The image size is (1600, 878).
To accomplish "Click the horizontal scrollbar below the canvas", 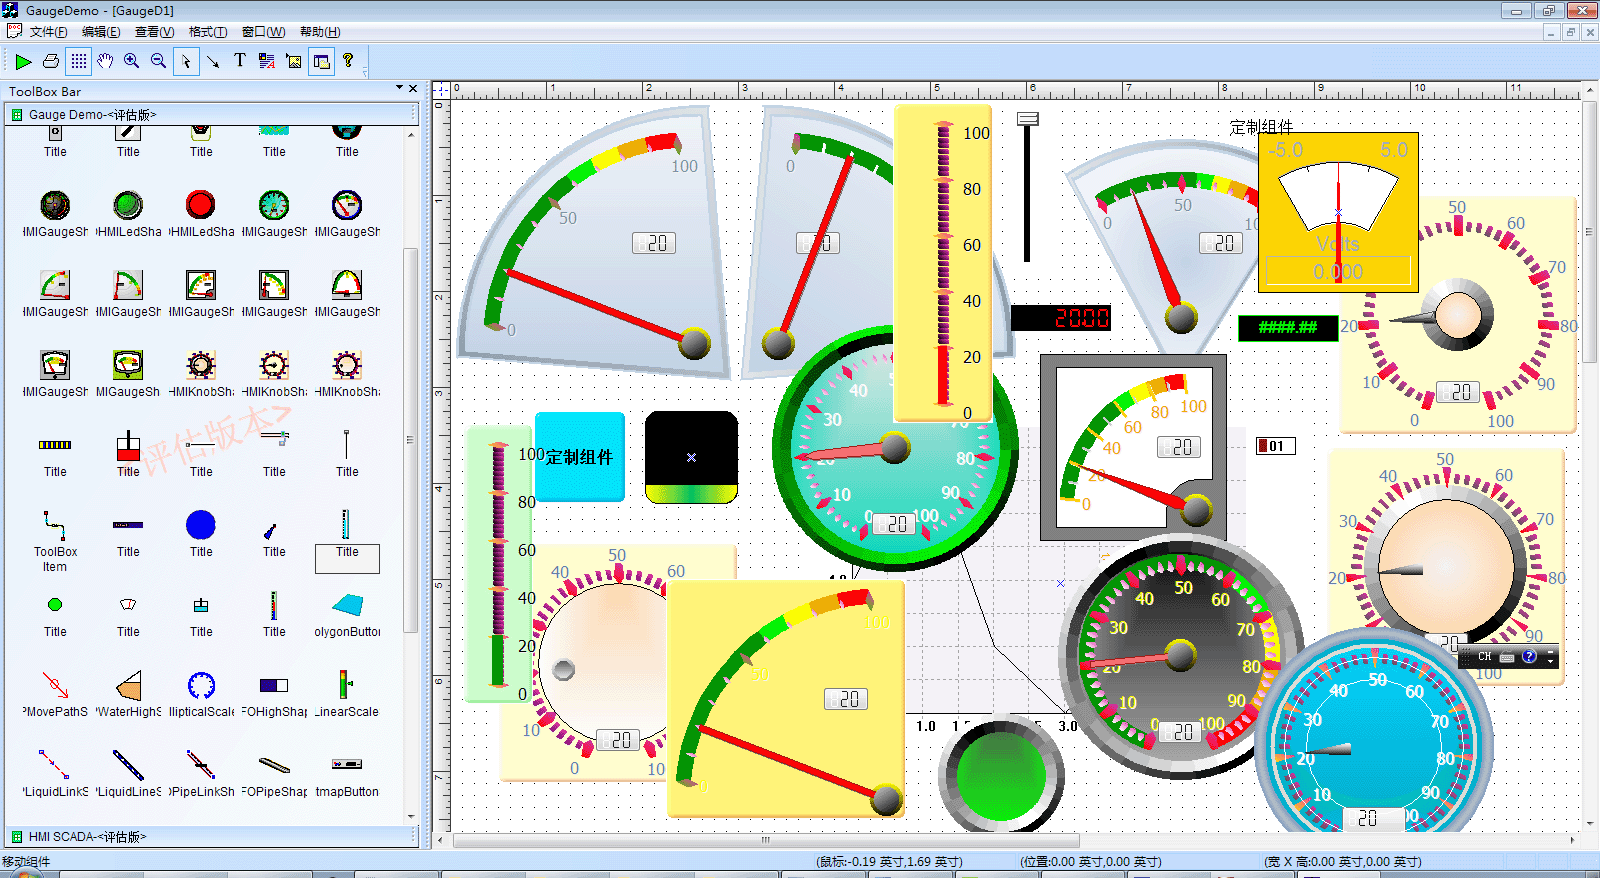I will pyautogui.click(x=765, y=841).
